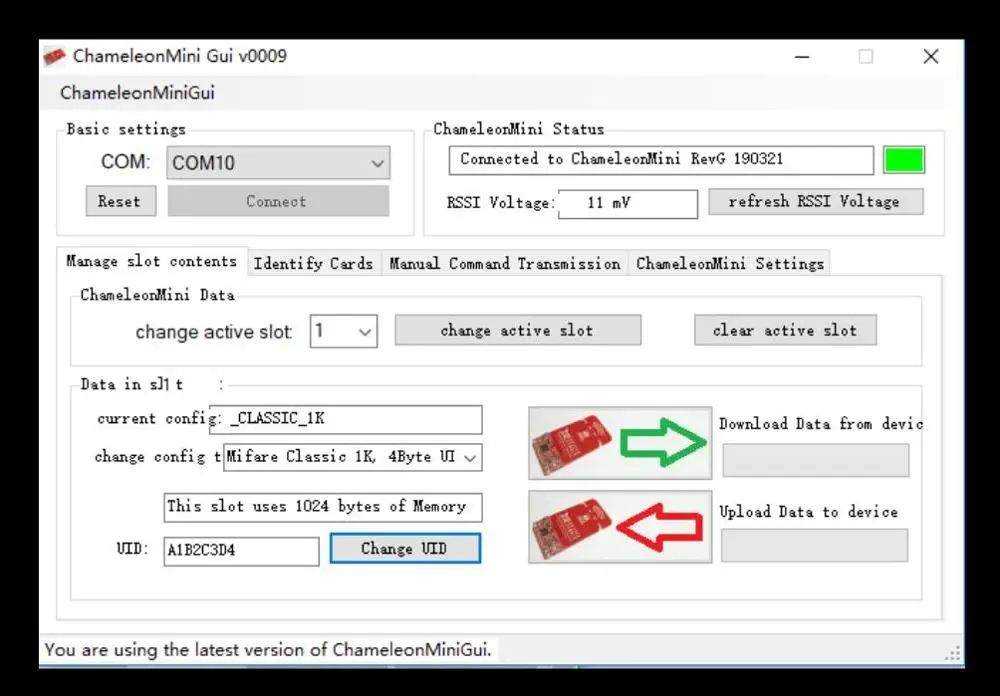Click the 'This slot uses 1024 bytes' field
The image size is (1000, 696).
(x=323, y=507)
